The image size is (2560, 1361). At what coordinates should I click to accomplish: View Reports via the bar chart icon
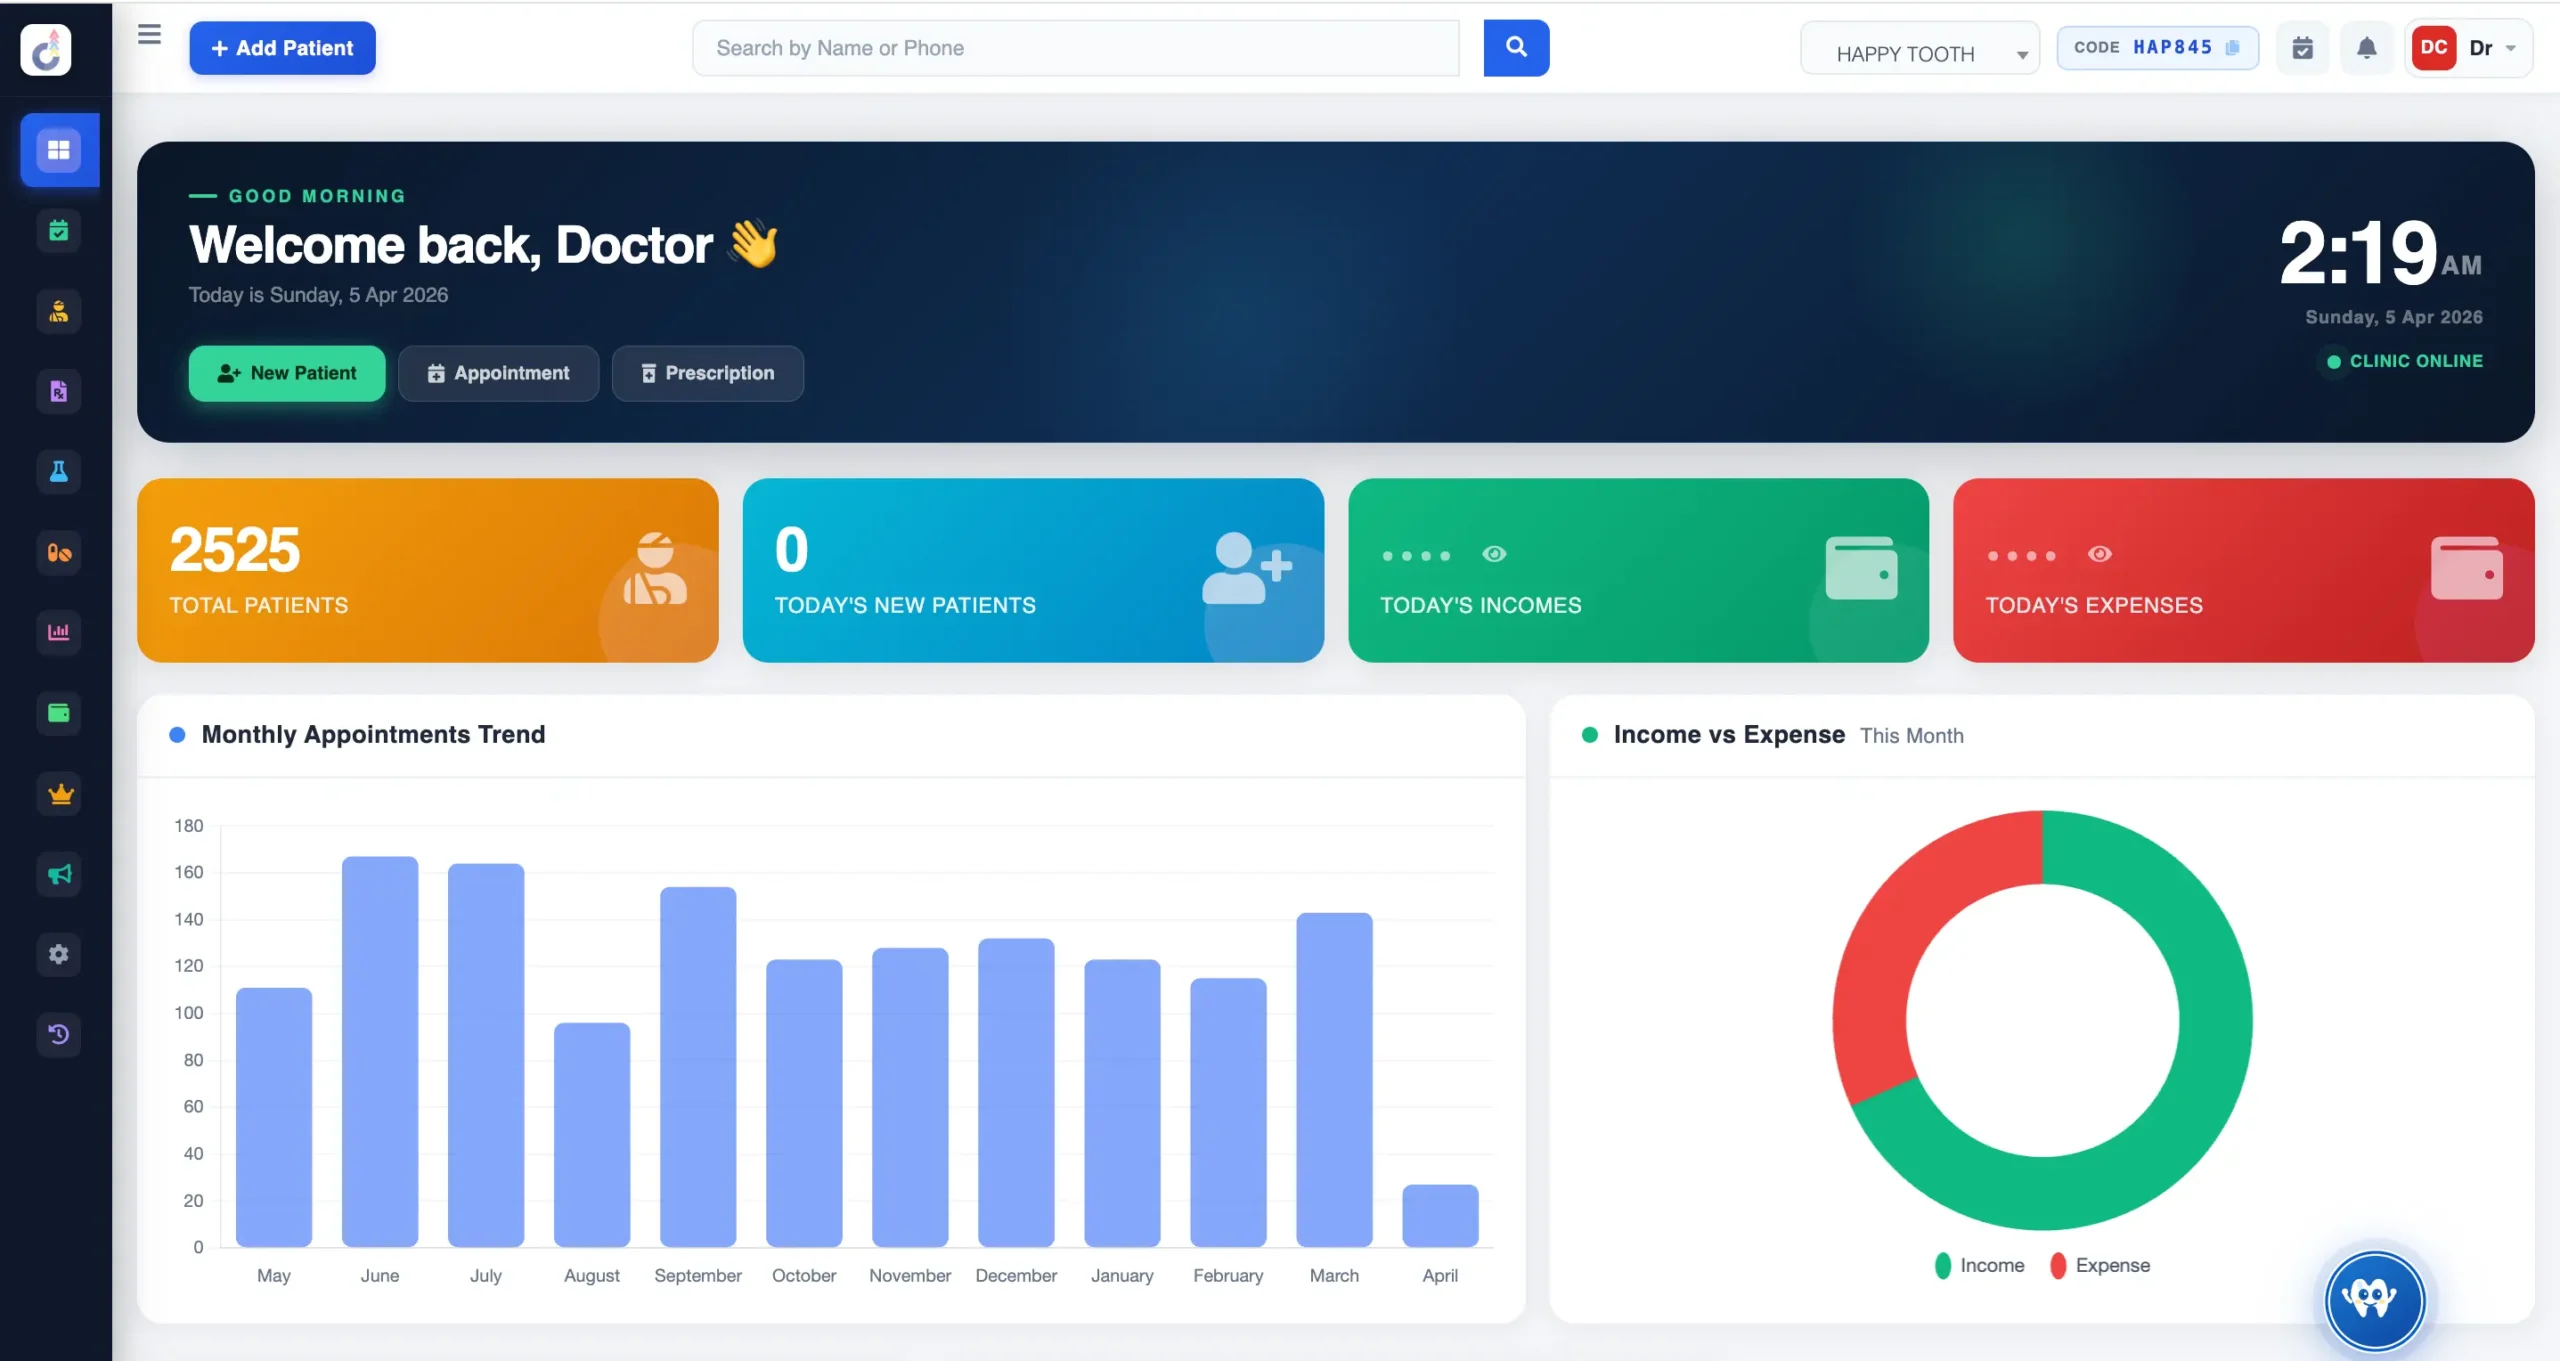point(58,632)
